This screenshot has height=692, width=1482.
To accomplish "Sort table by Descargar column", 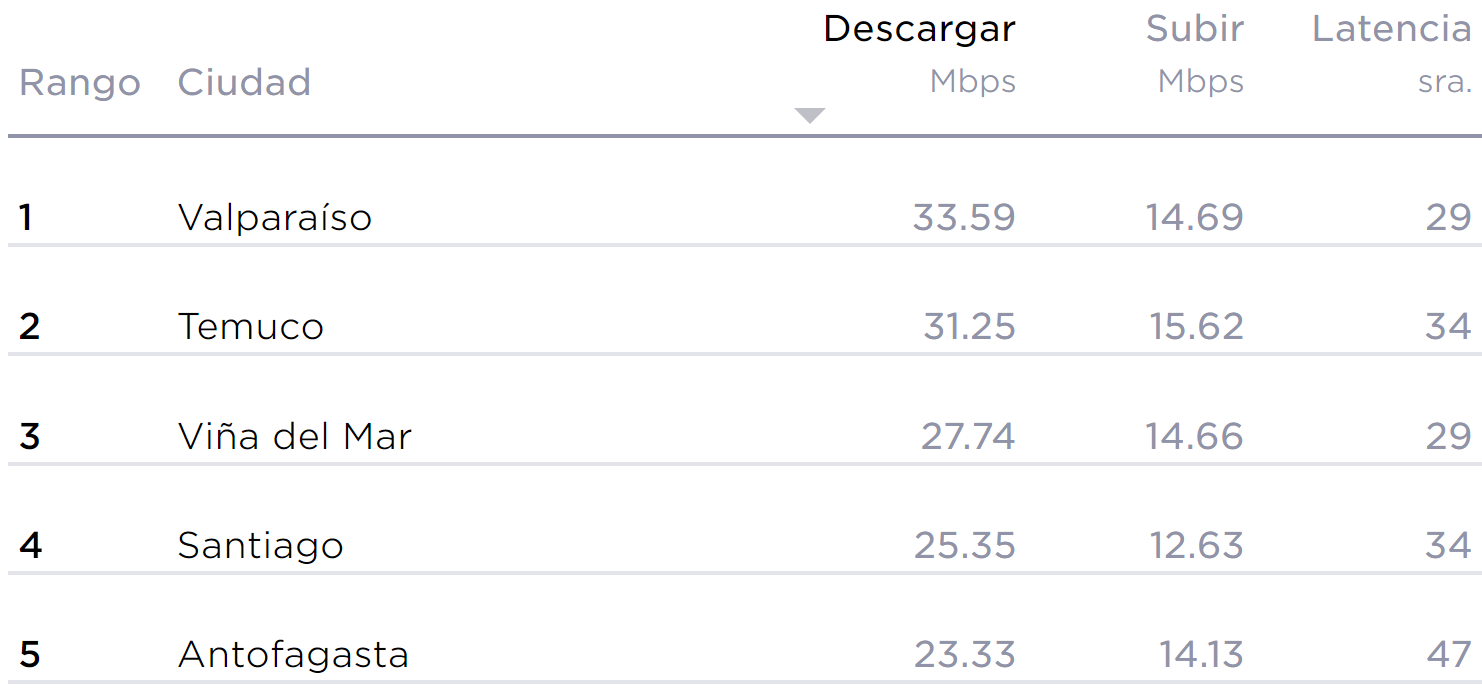I will (918, 29).
